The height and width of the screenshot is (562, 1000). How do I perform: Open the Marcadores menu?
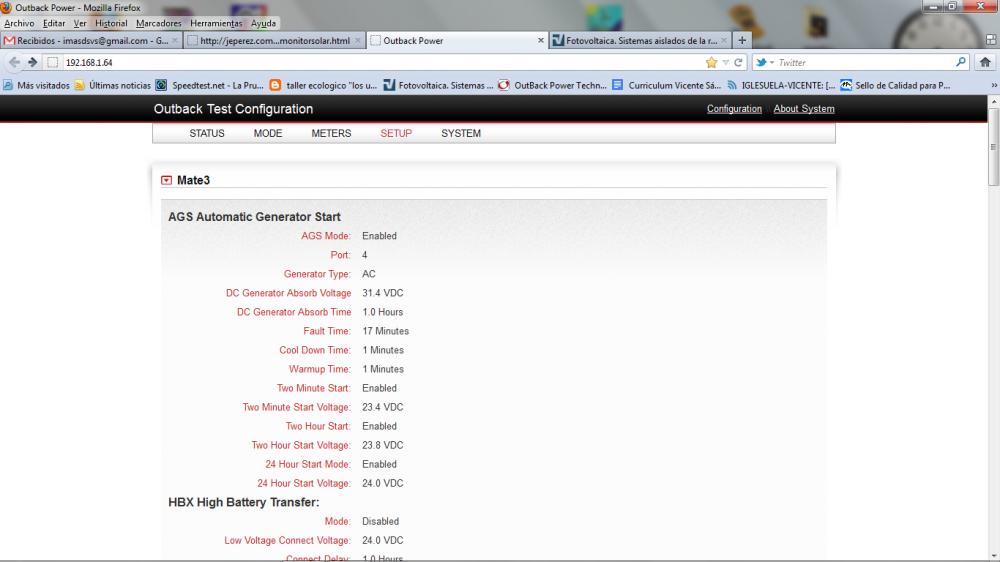(159, 23)
